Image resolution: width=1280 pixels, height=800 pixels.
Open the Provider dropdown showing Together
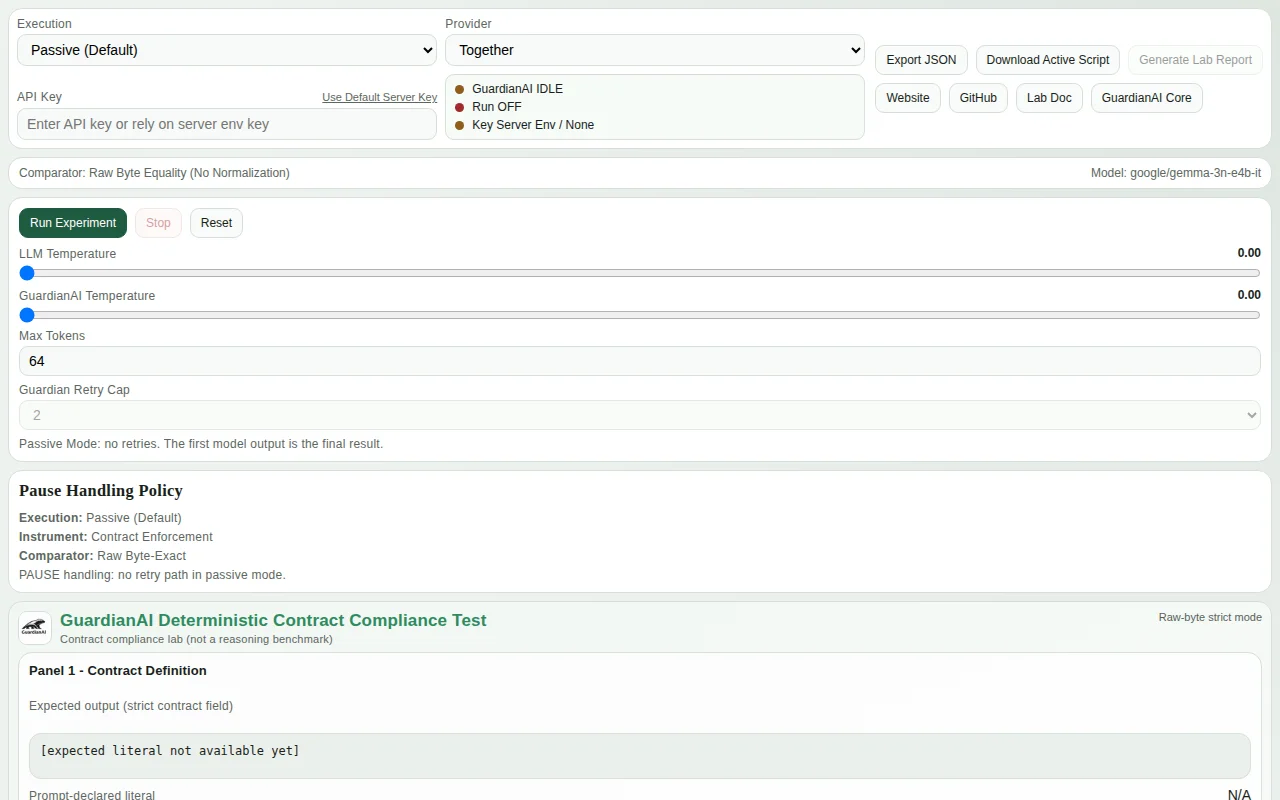[655, 50]
